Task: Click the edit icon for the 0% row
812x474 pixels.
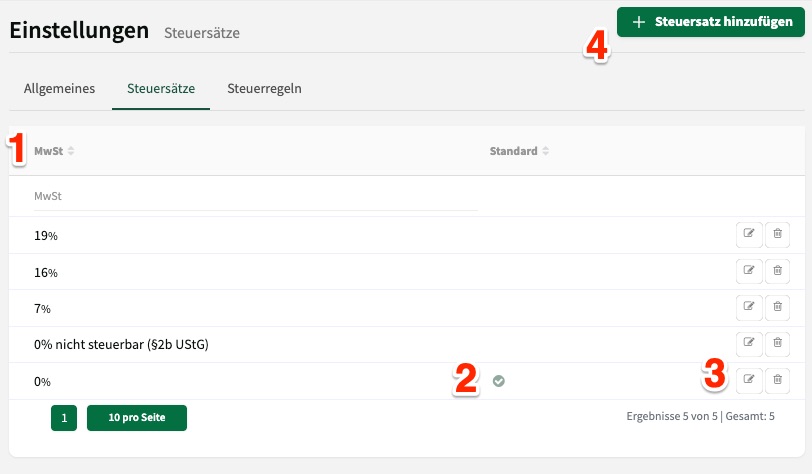Action: 749,380
